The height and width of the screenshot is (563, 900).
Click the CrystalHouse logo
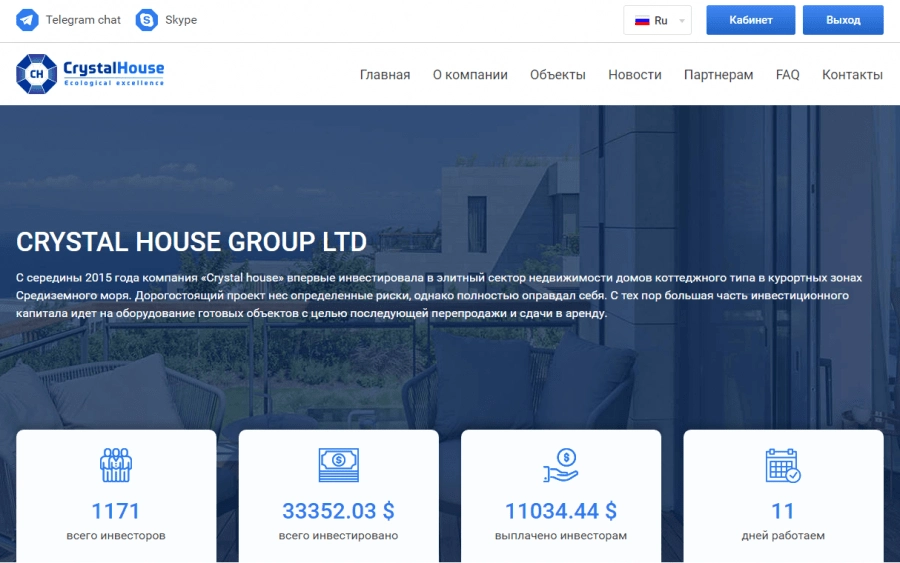pyautogui.click(x=90, y=74)
